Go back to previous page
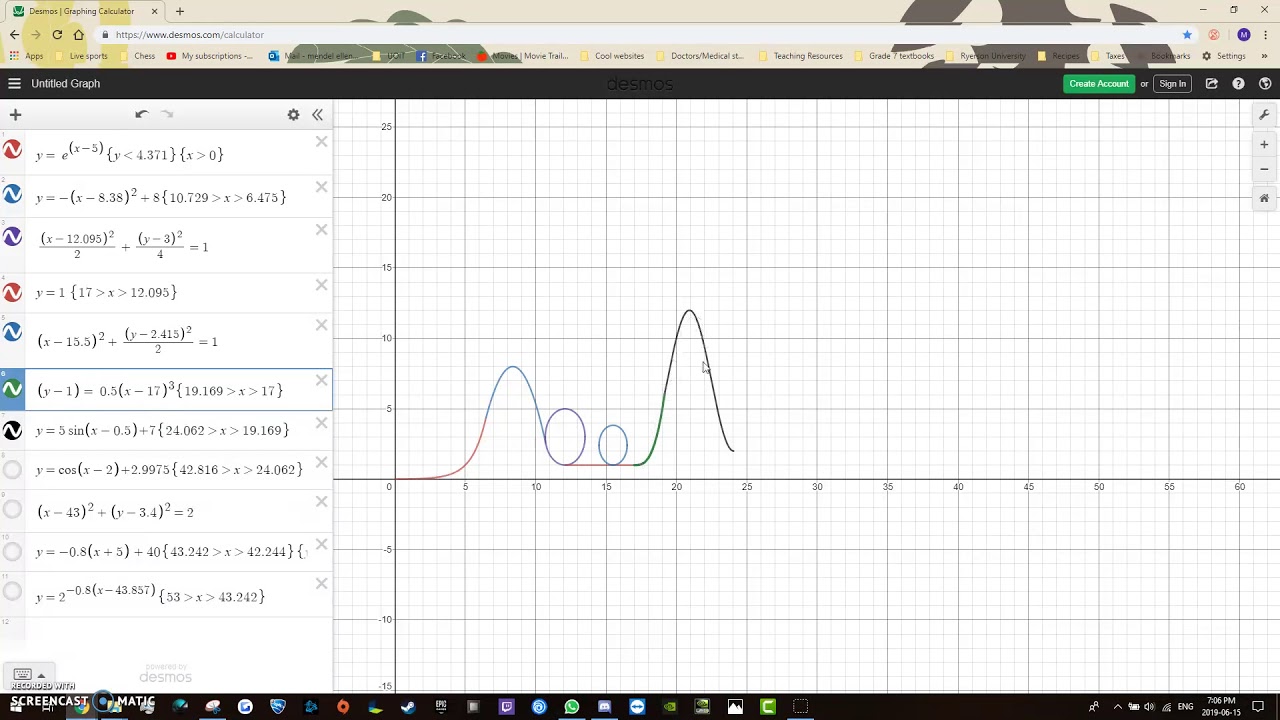 click(x=14, y=35)
